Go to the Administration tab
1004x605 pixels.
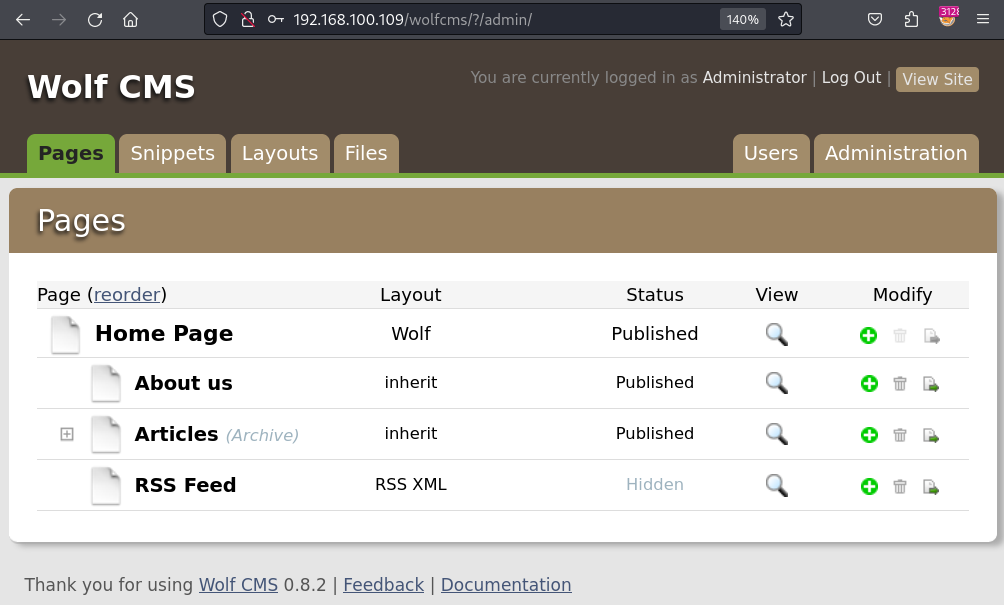pos(895,154)
